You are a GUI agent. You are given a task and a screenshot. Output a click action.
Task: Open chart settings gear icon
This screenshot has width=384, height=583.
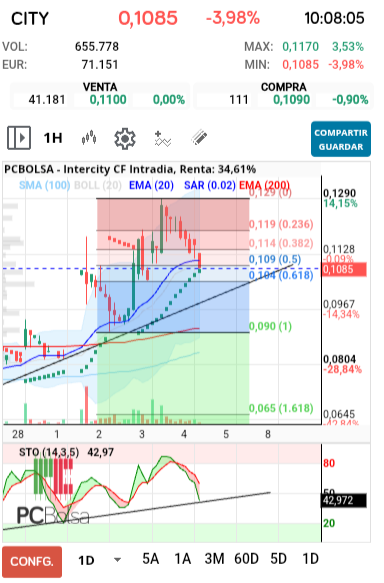coord(125,139)
